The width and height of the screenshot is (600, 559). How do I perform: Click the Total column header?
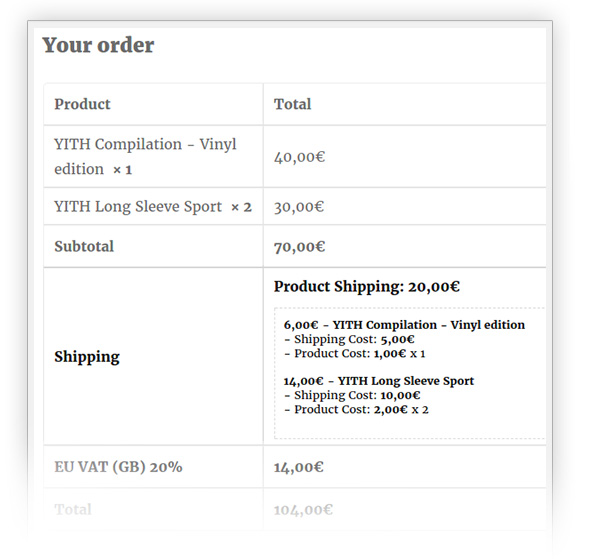click(x=292, y=104)
